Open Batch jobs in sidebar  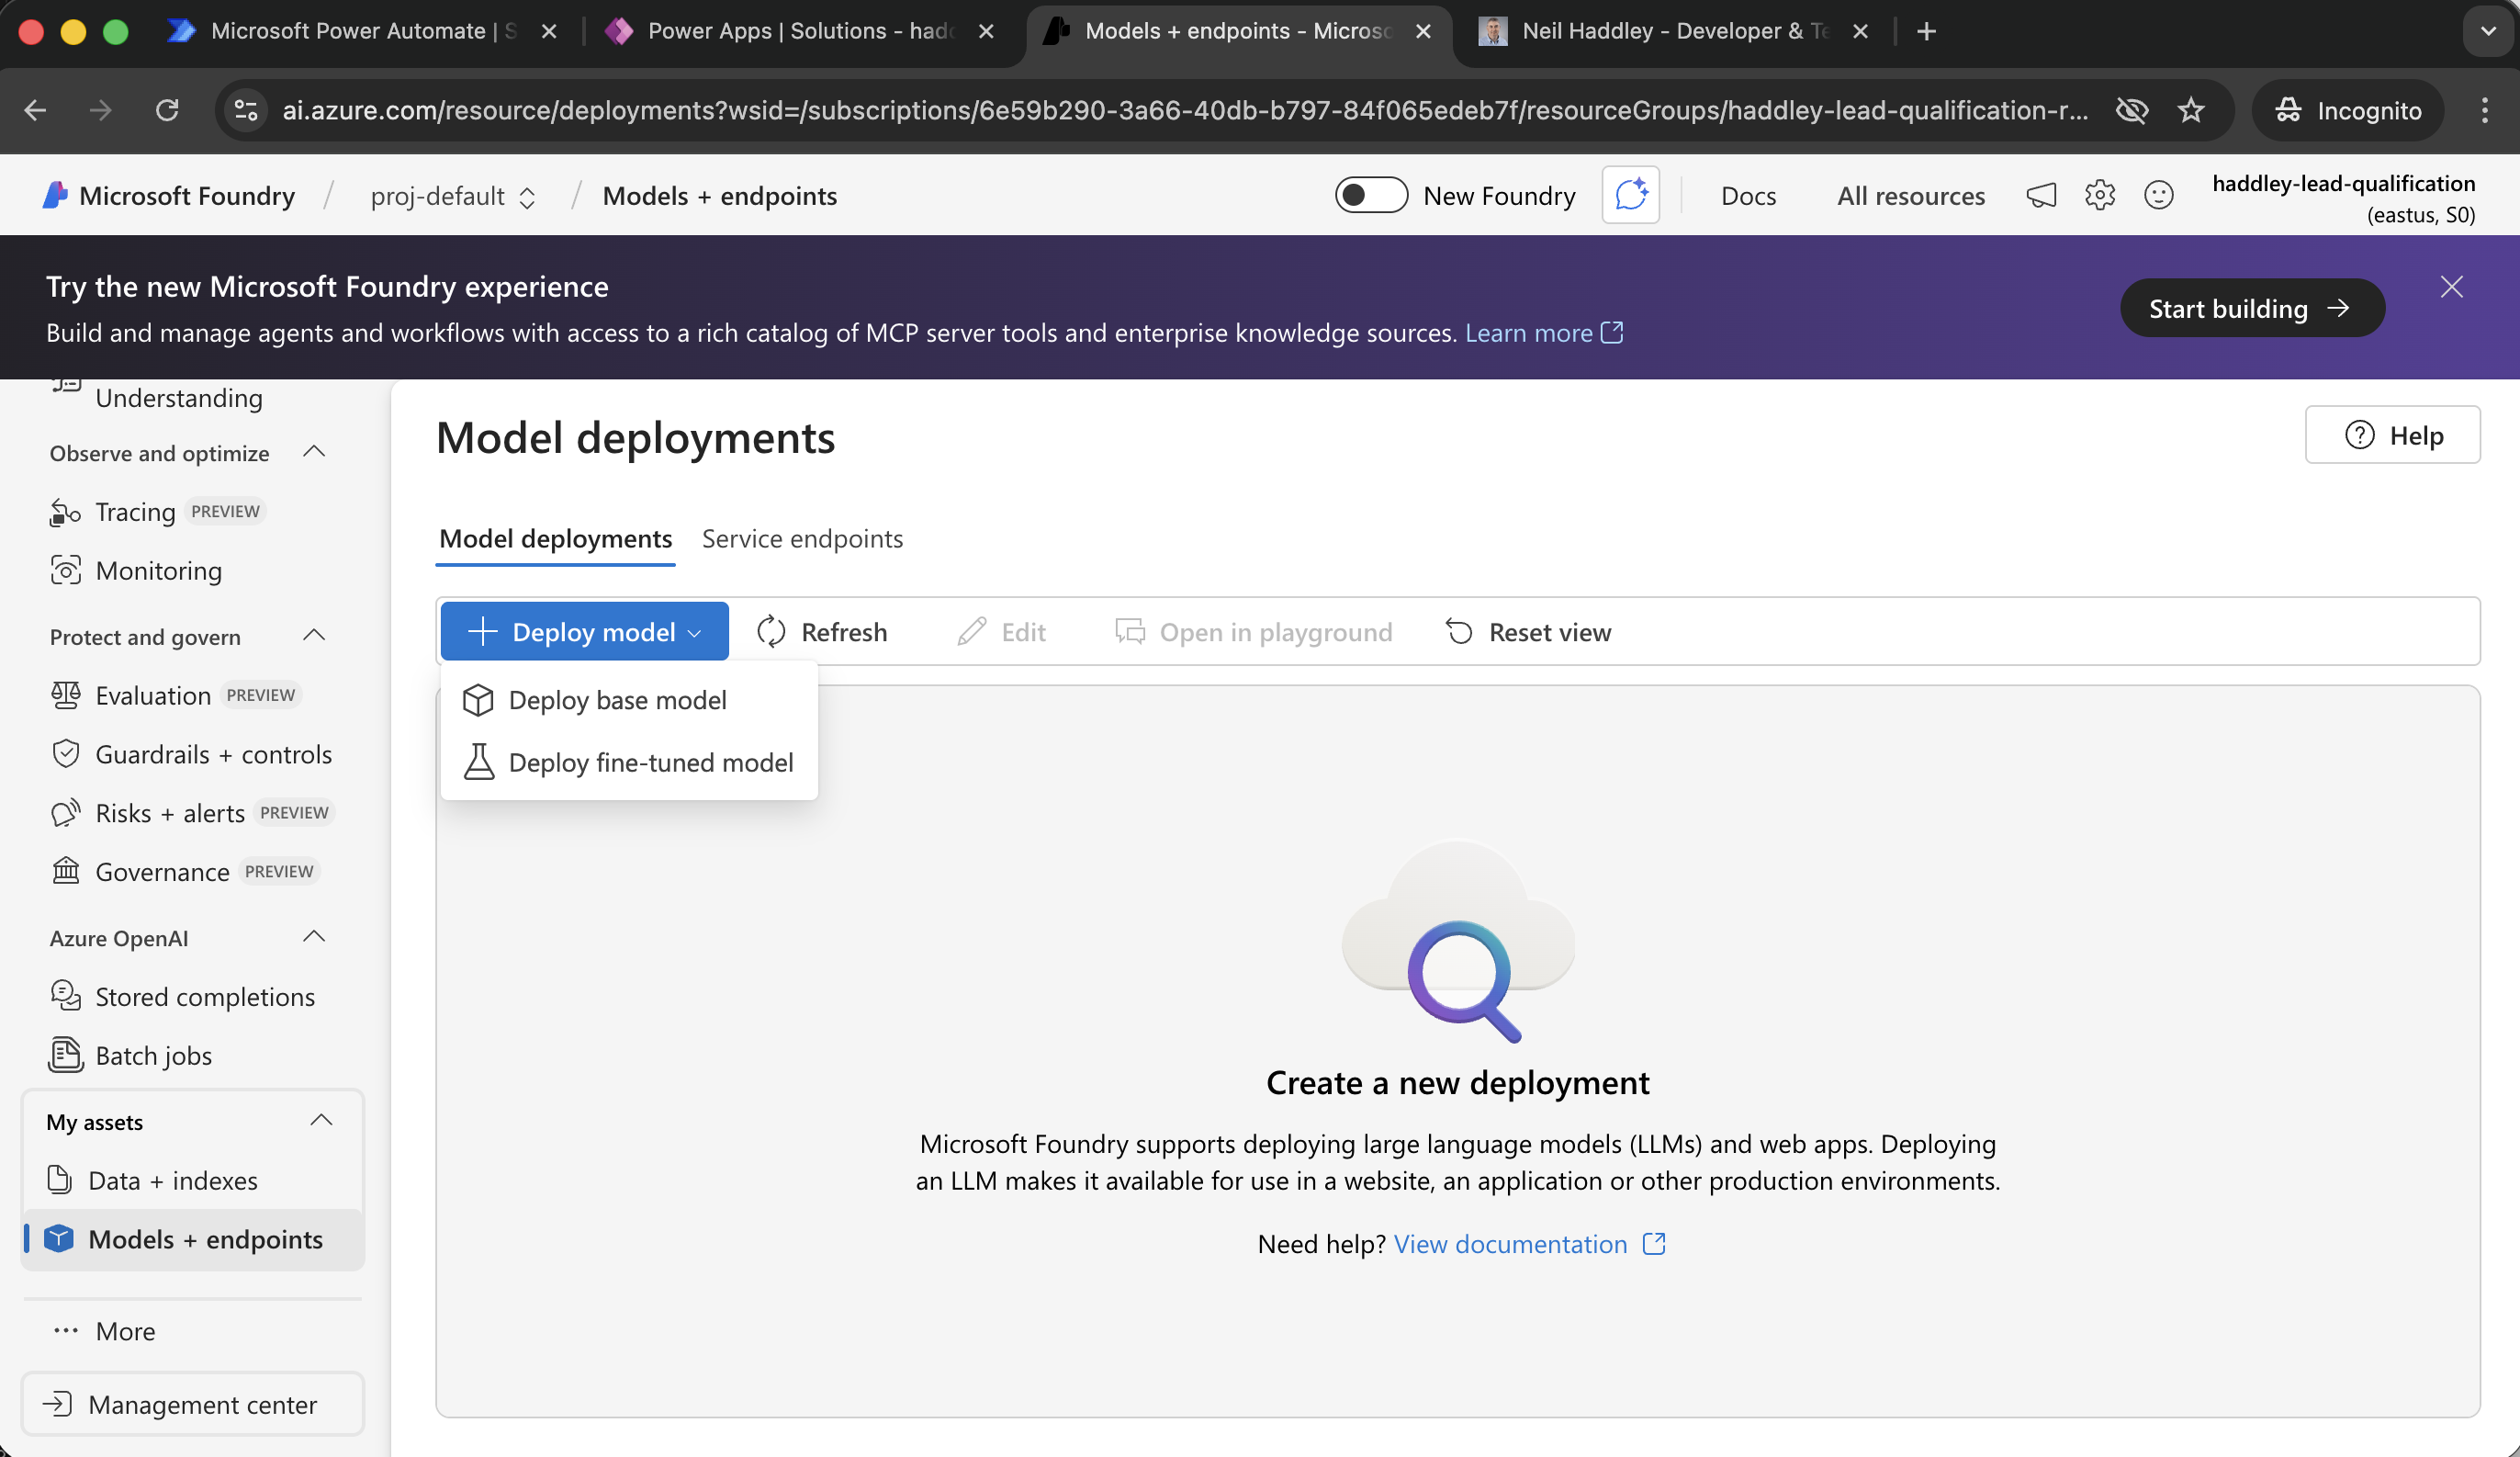[153, 1055]
